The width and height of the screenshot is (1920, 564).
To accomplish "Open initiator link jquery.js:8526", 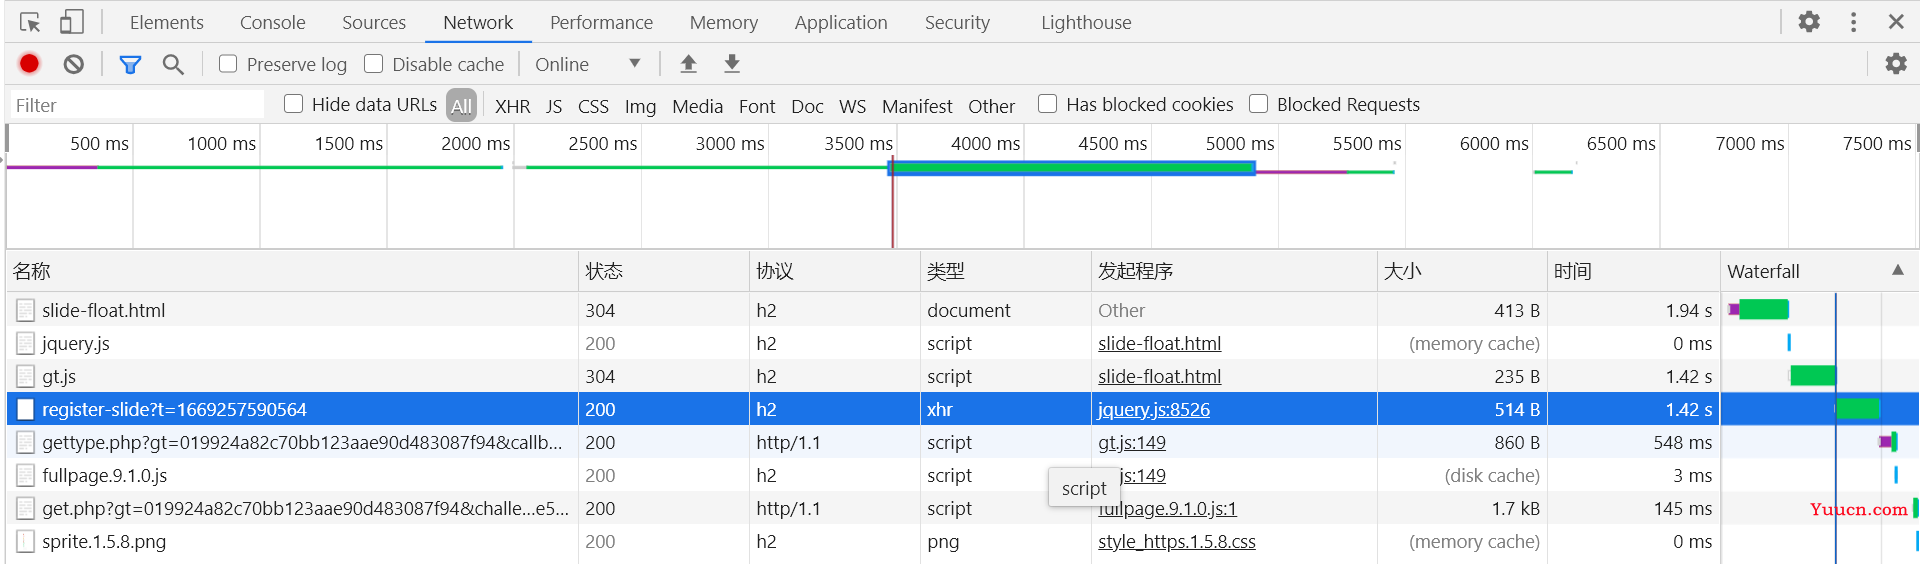I will (1153, 409).
